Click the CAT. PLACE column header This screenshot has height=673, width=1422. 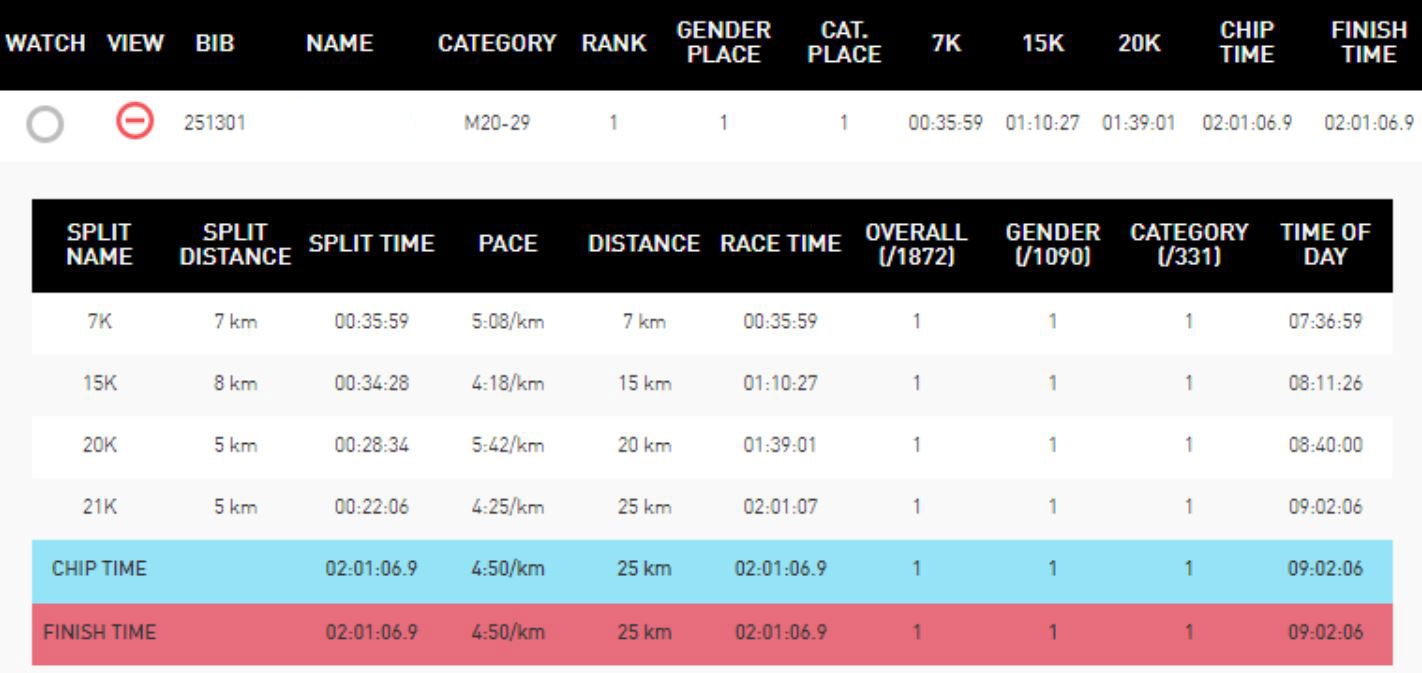844,44
